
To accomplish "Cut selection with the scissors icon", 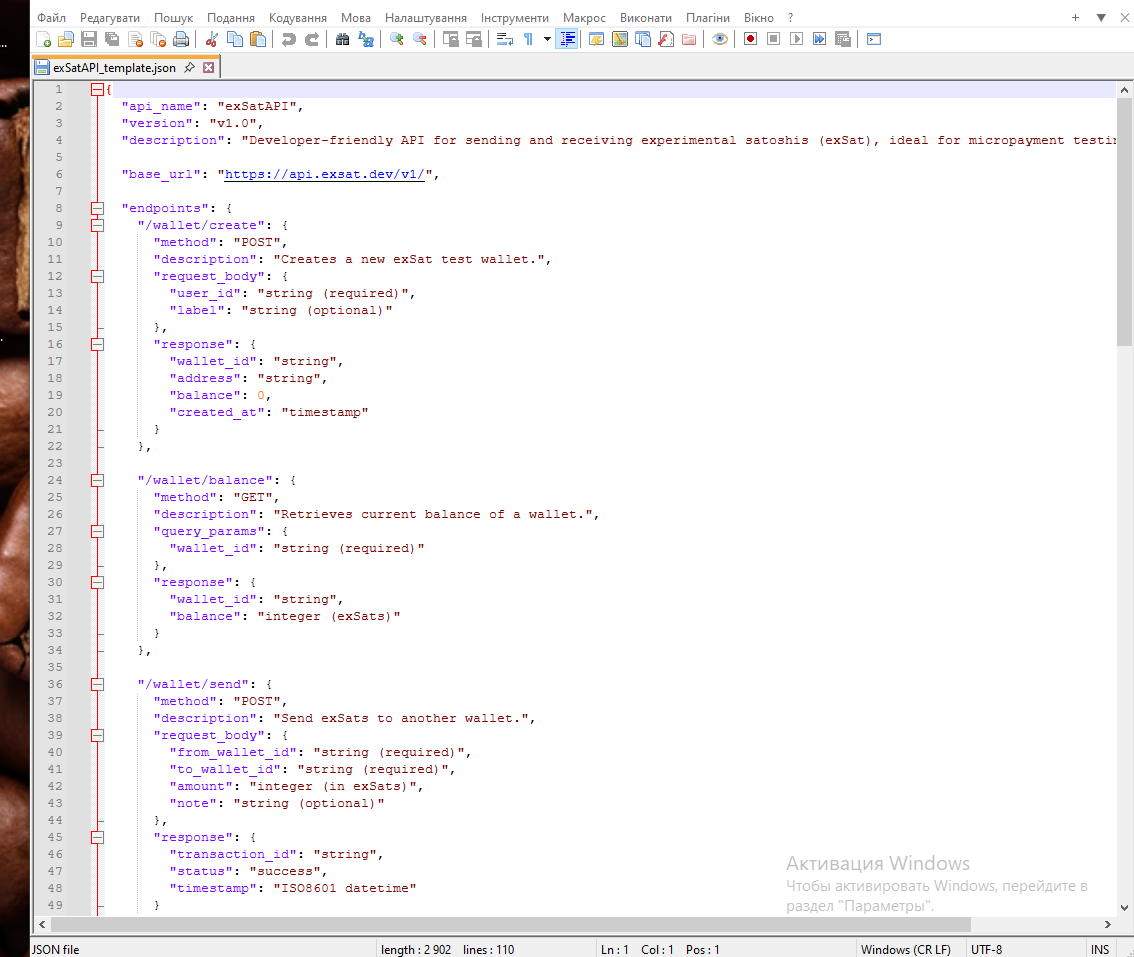I will point(212,39).
